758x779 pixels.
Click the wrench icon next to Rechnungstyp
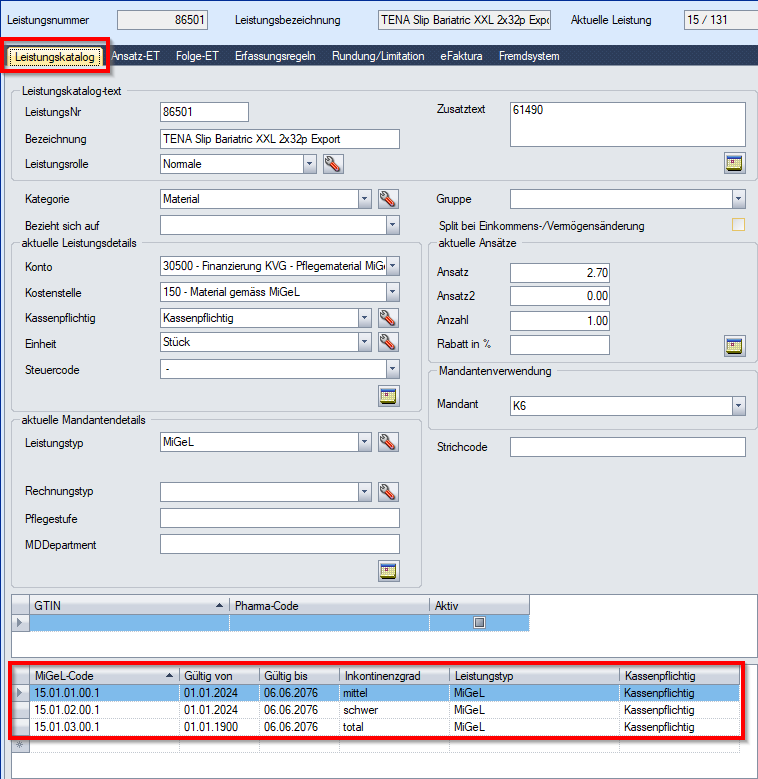point(388,491)
